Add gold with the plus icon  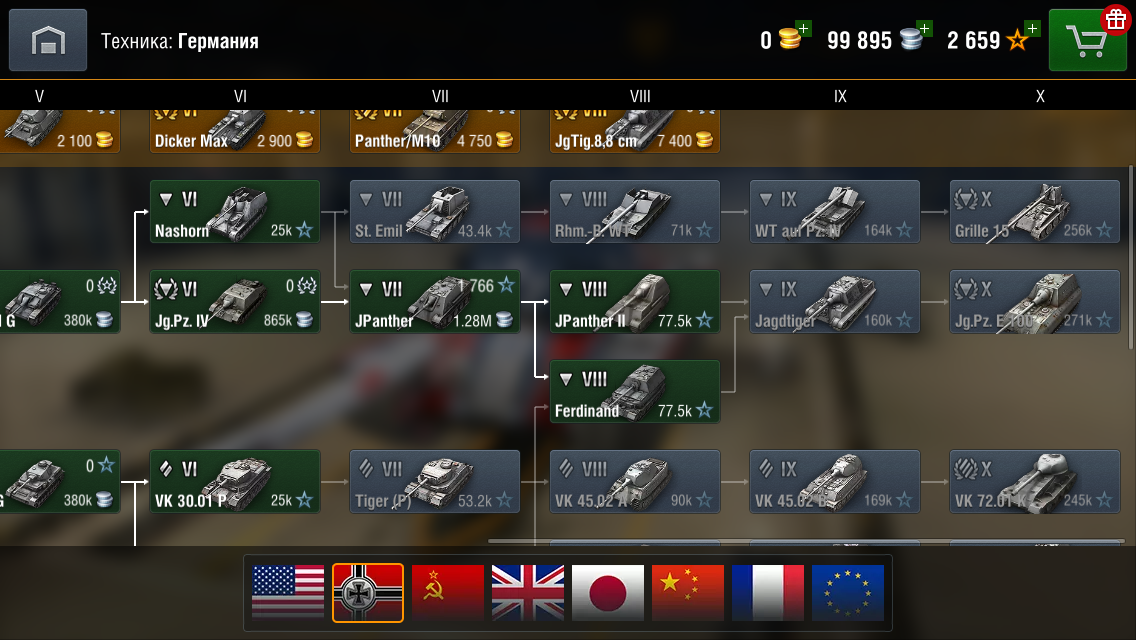click(x=803, y=29)
